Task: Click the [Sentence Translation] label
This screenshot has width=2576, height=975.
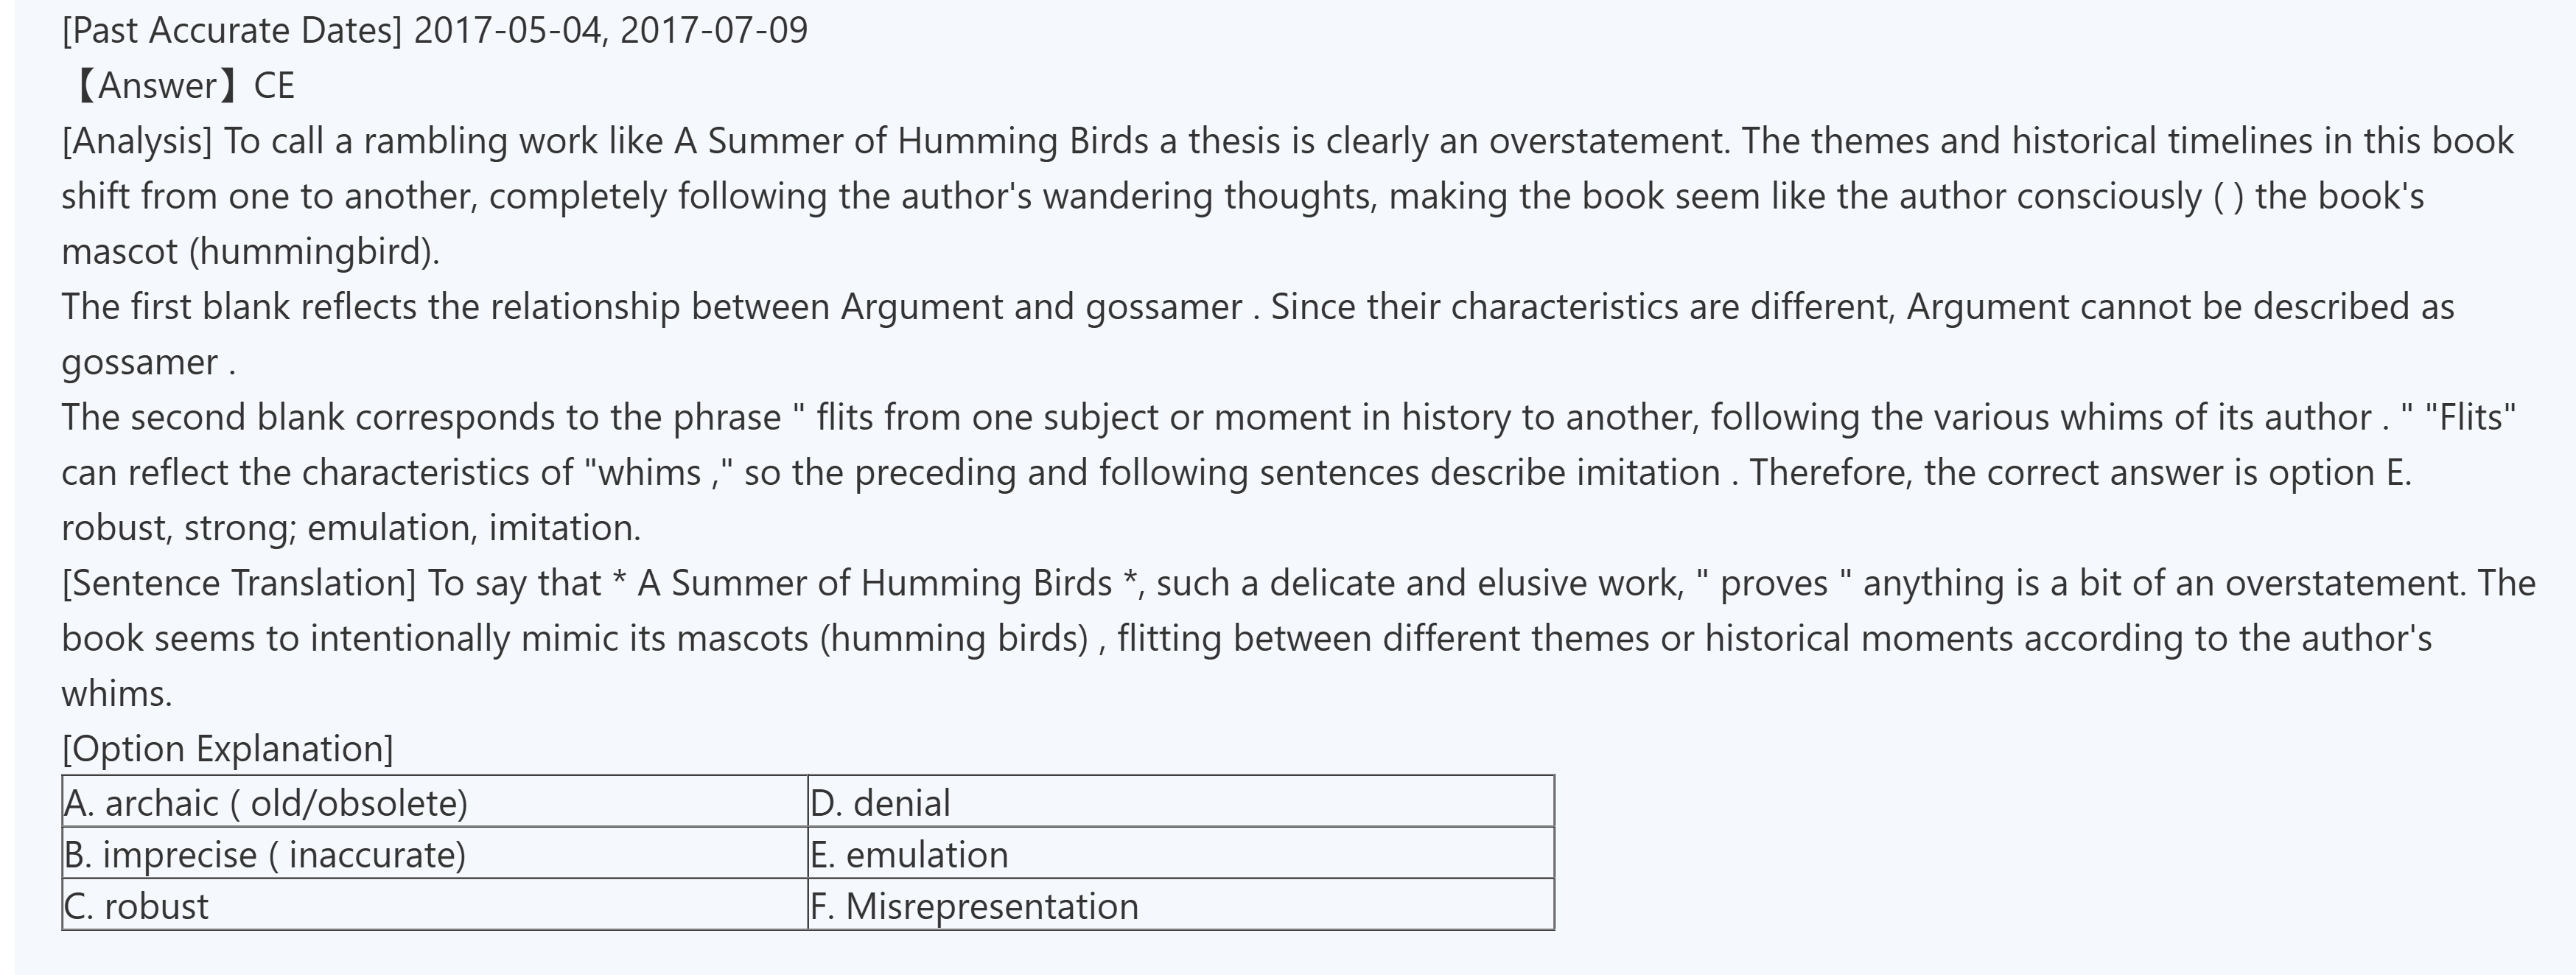Action: (238, 583)
